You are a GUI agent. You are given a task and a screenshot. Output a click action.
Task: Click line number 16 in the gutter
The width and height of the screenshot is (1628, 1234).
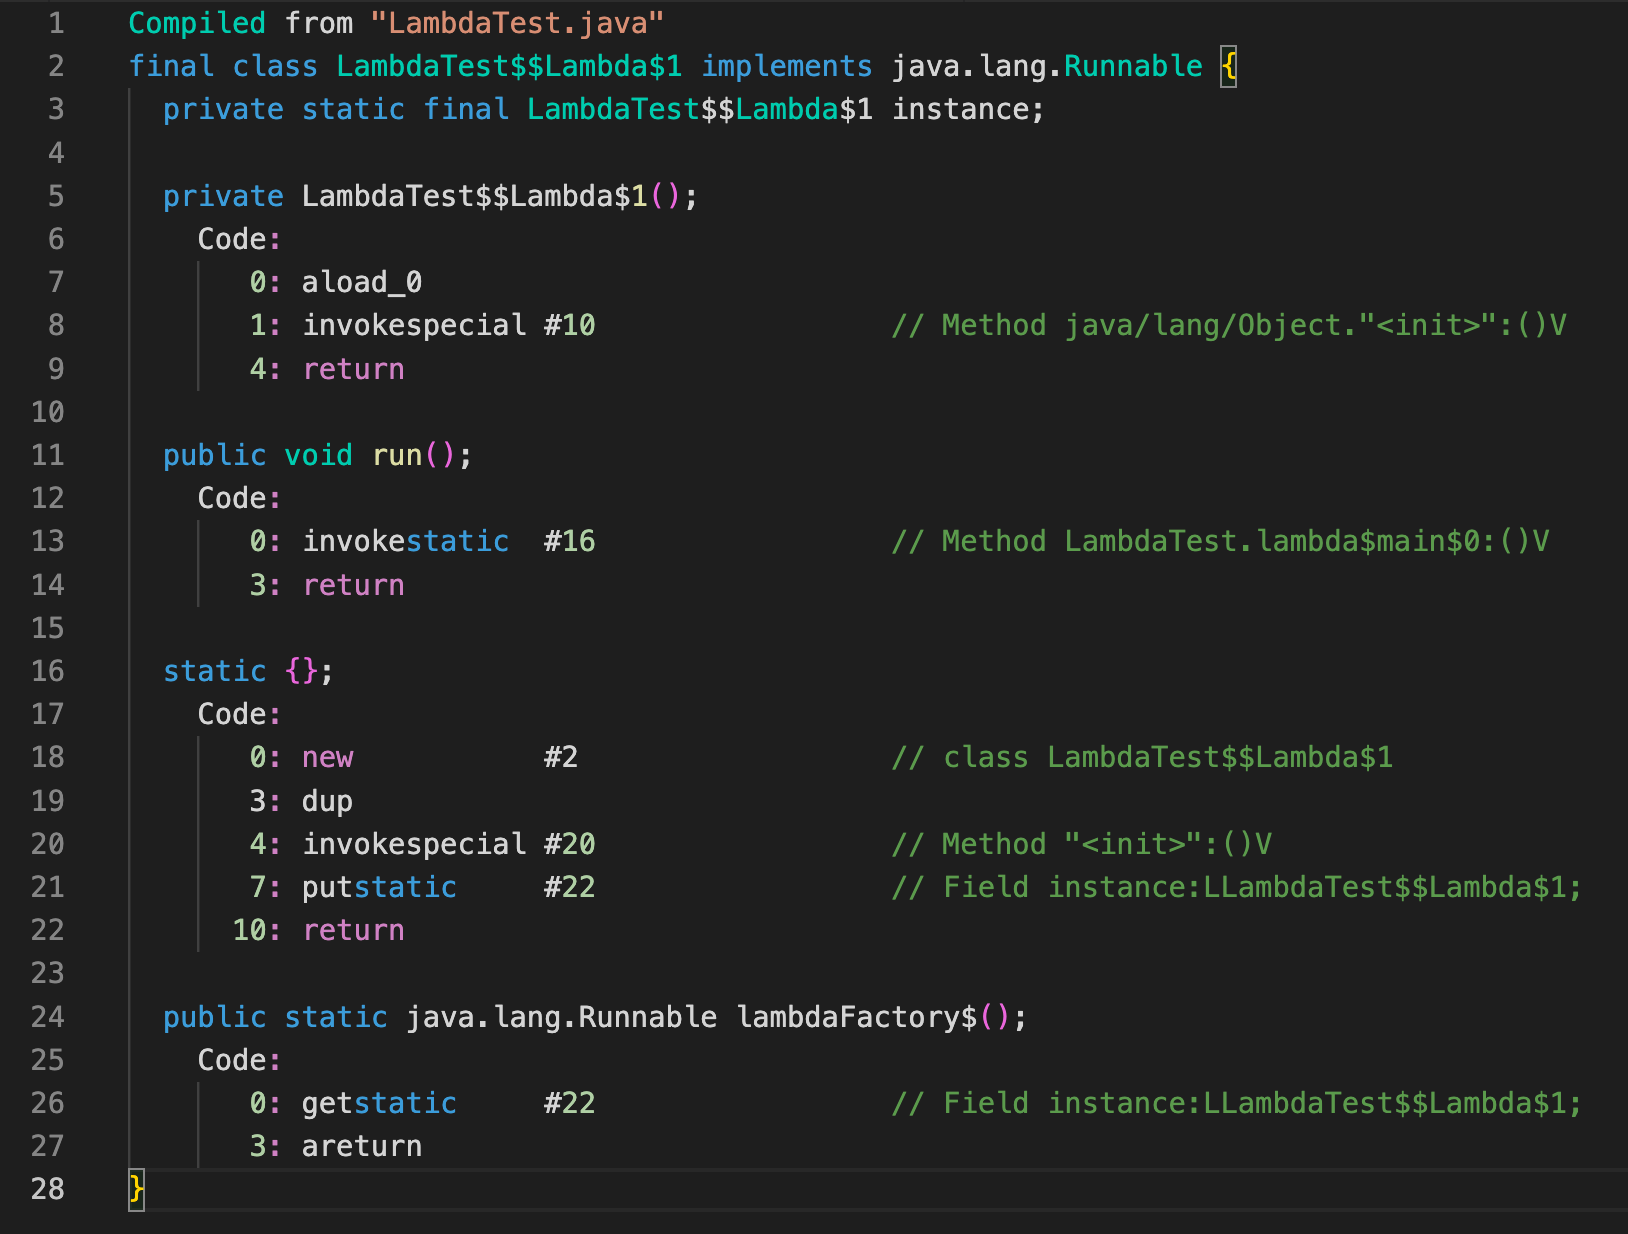pos(47,671)
